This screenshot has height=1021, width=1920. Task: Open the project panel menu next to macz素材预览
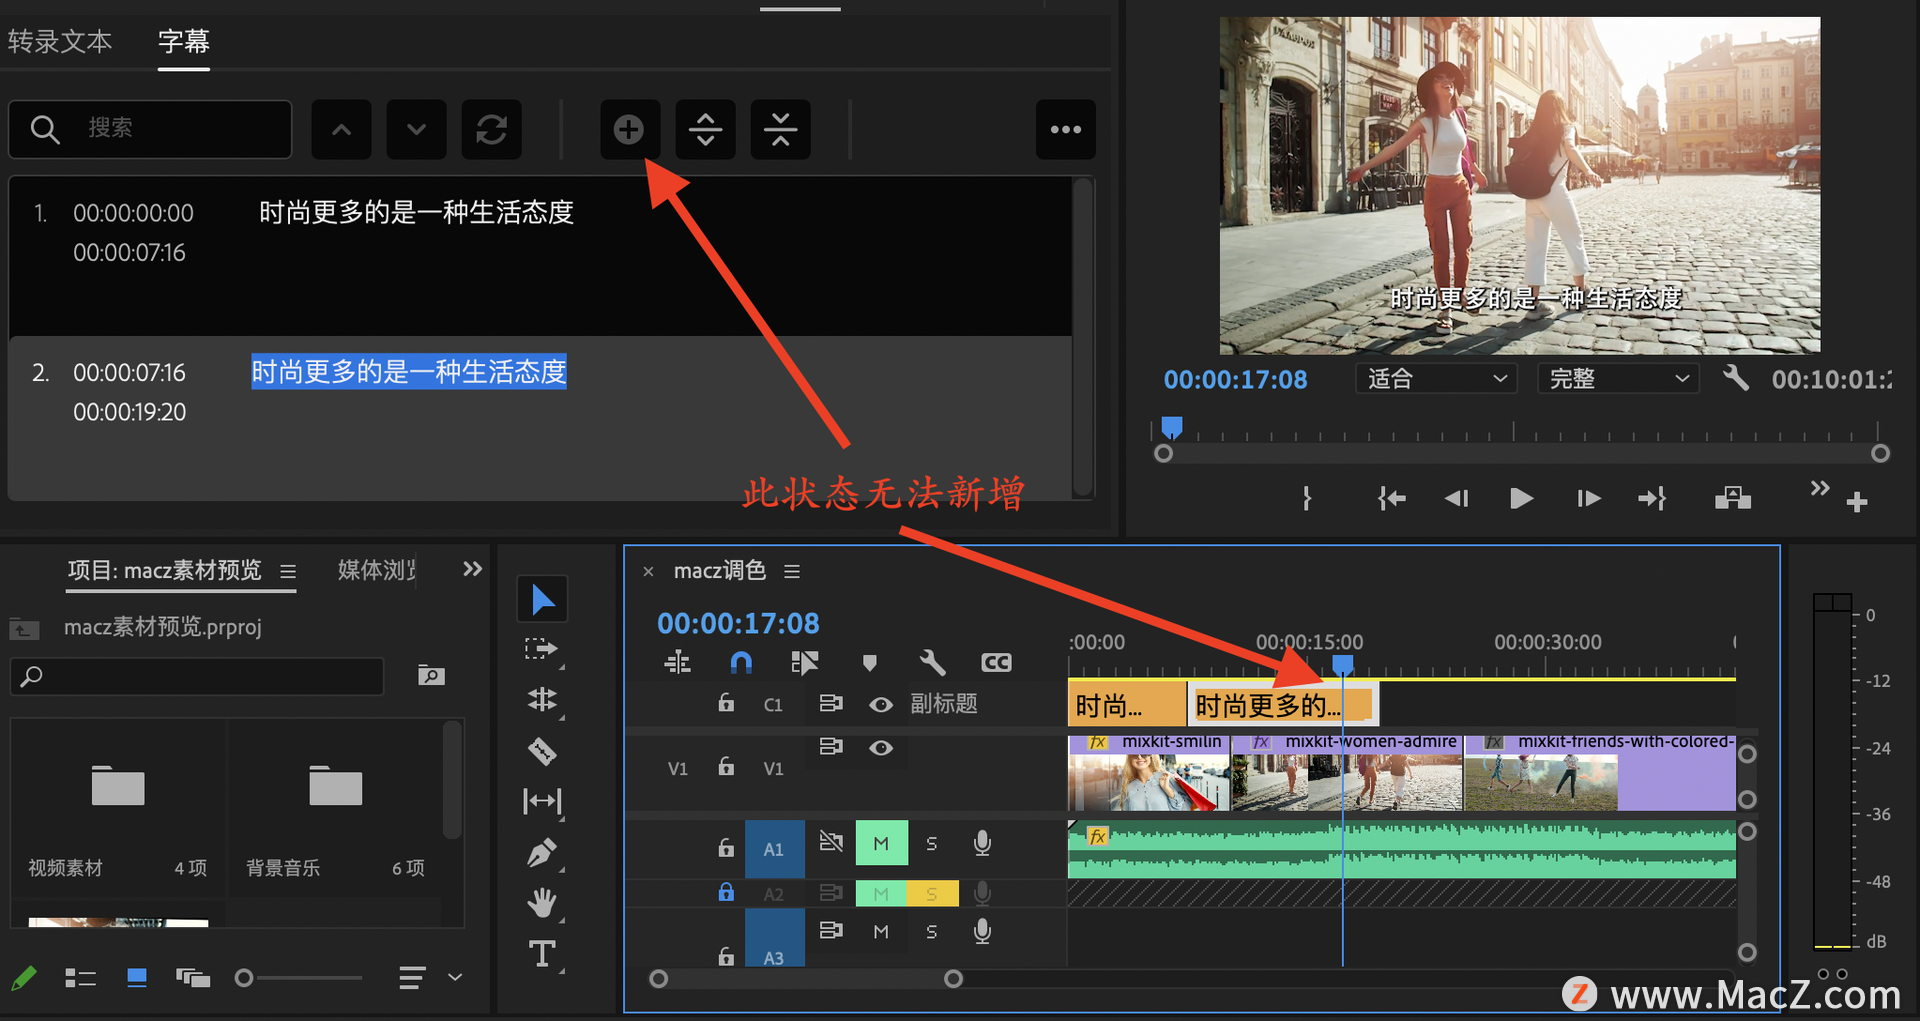(288, 571)
